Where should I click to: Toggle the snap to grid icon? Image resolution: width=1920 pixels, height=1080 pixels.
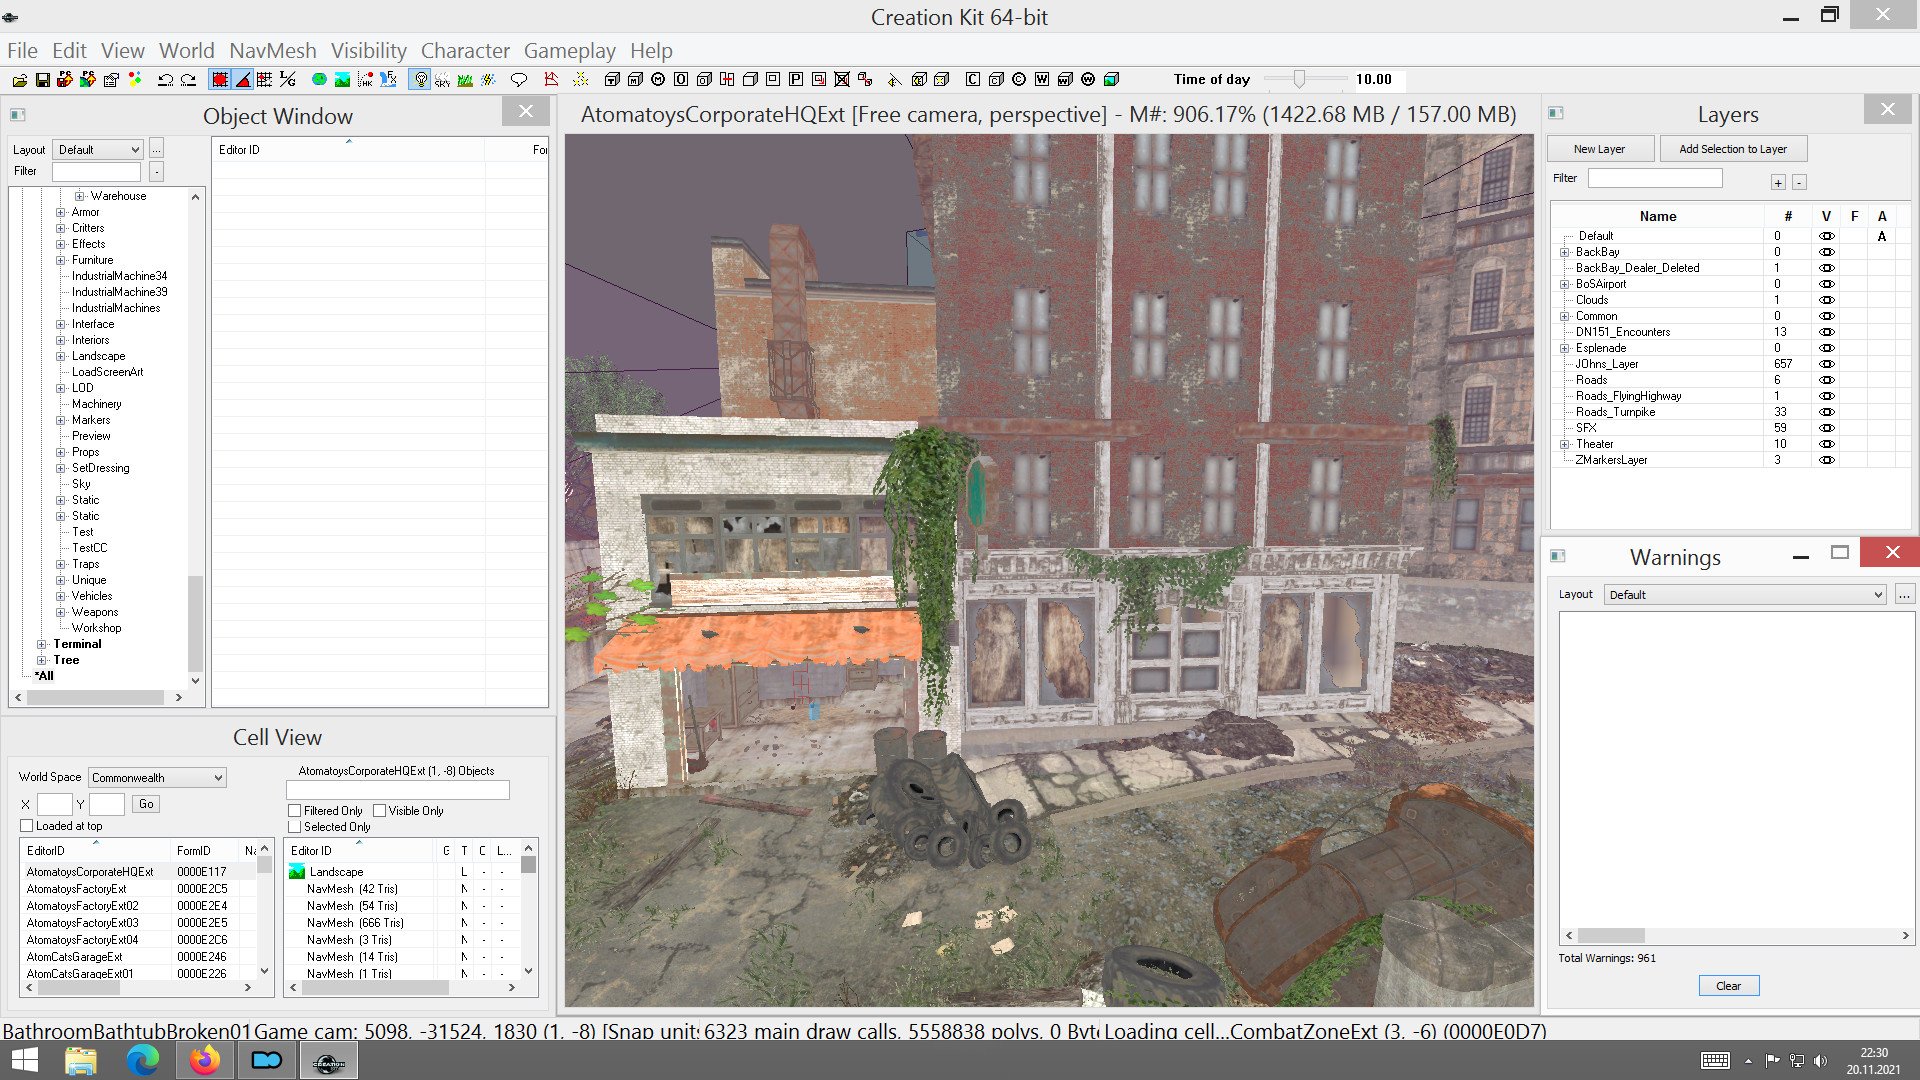pos(220,79)
